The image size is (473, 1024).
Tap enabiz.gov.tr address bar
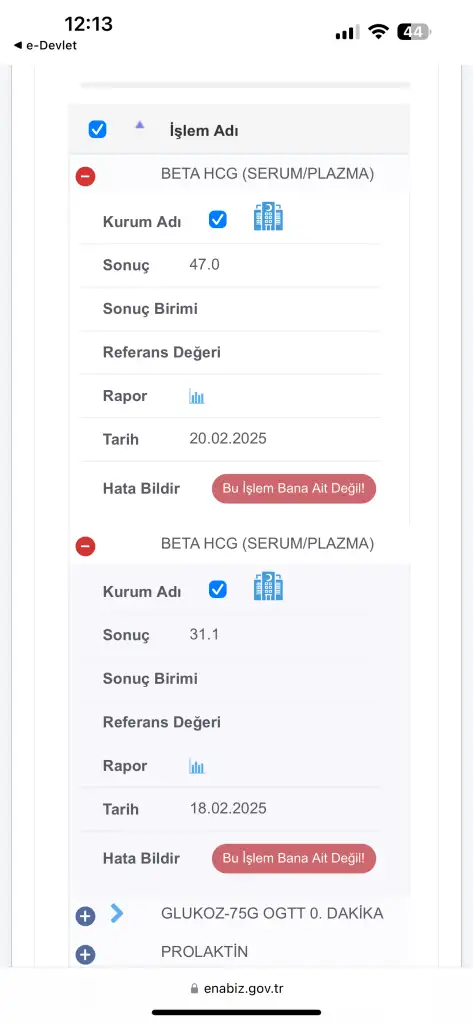point(236,988)
